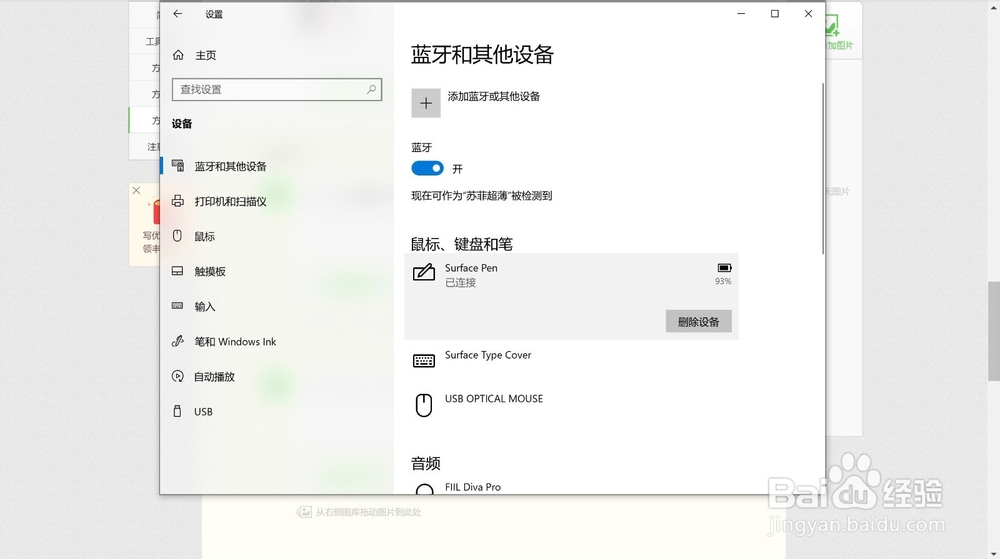
Task: Click the Settings window vertical scrollbar
Action: pyautogui.click(x=823, y=169)
